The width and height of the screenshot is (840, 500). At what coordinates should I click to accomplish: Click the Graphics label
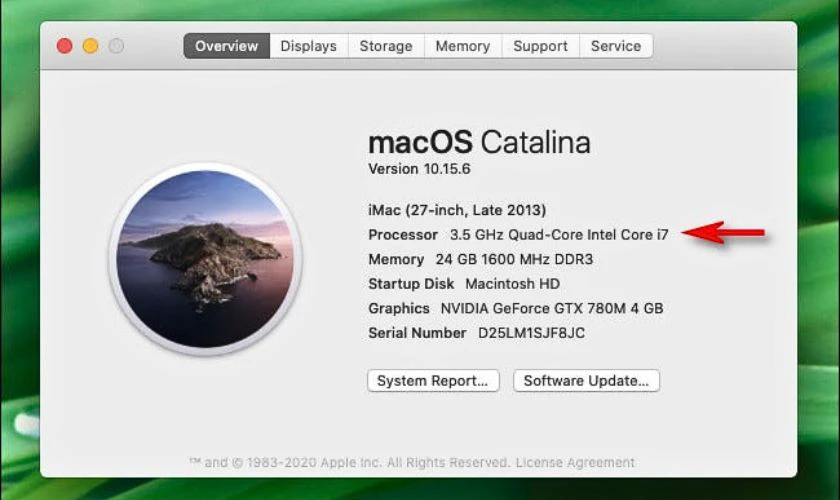click(399, 309)
